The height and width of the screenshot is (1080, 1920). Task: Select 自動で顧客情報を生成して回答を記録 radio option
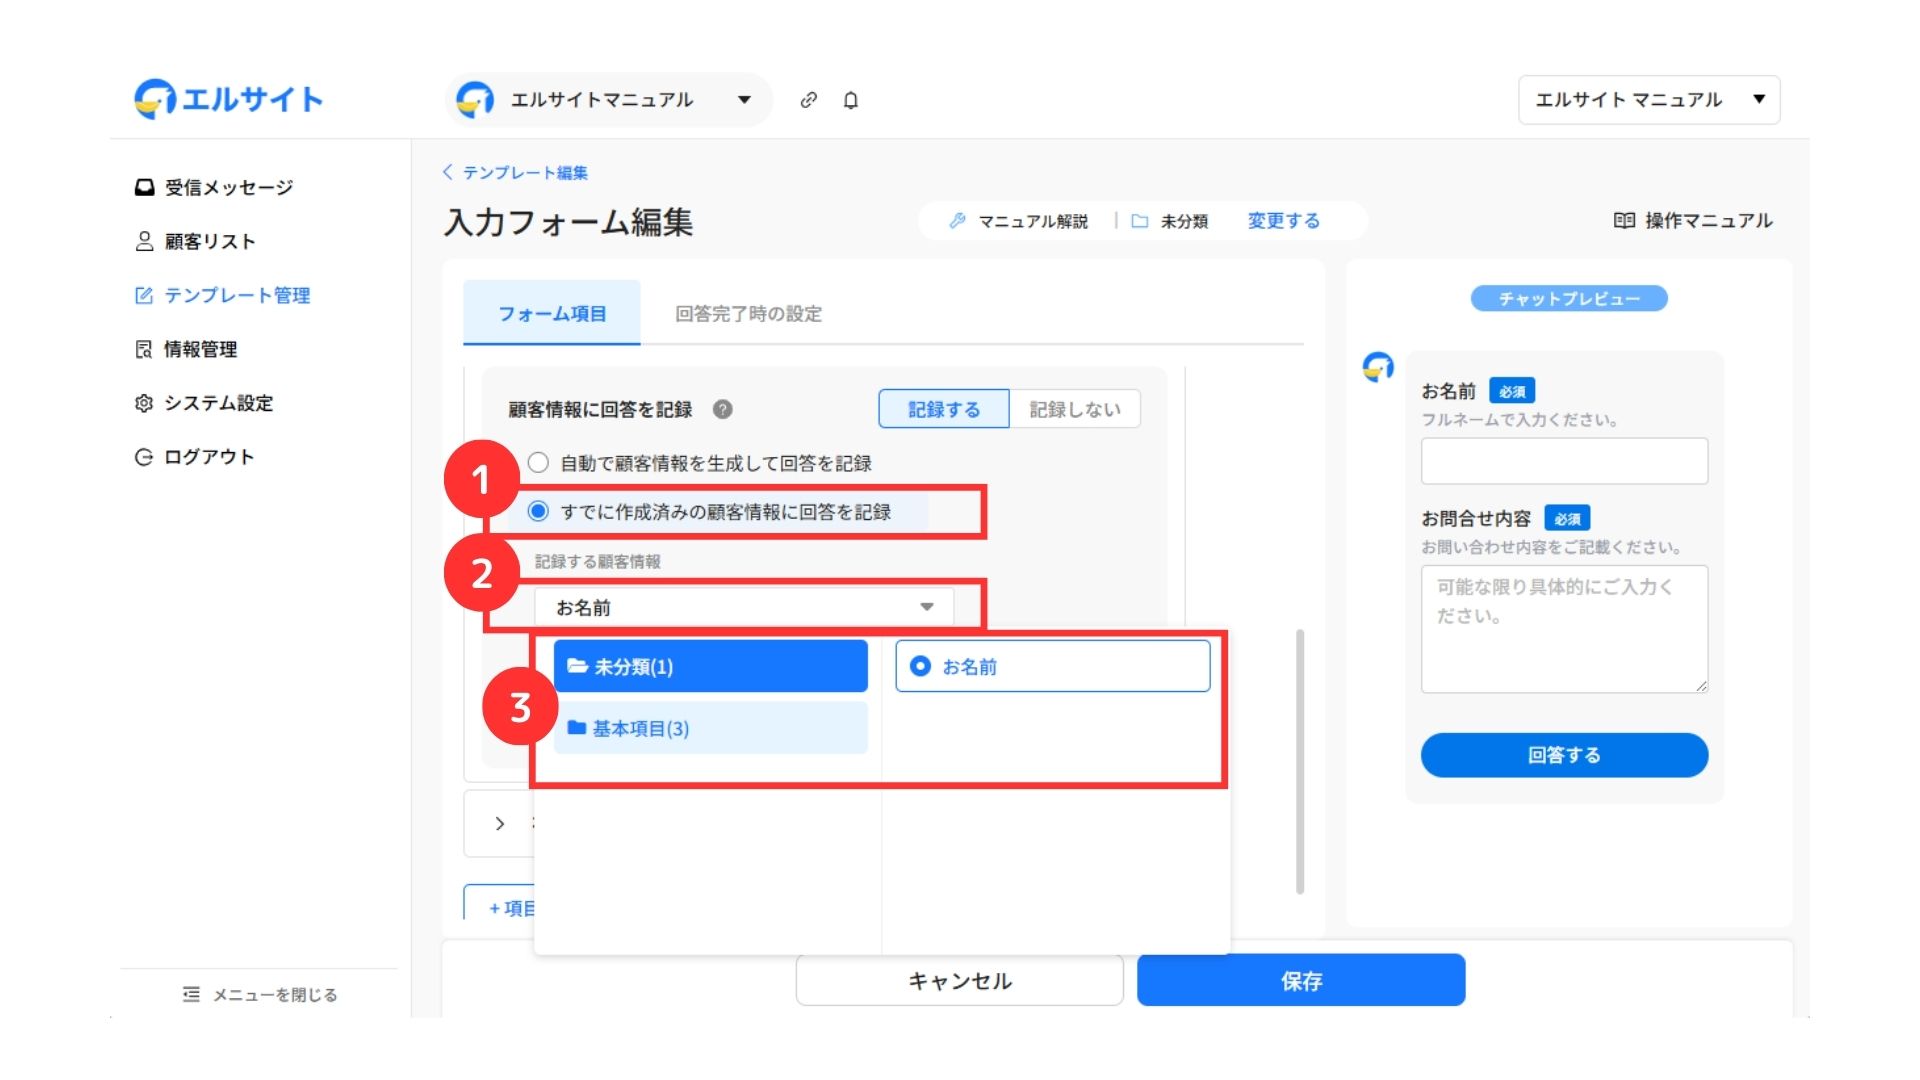538,463
